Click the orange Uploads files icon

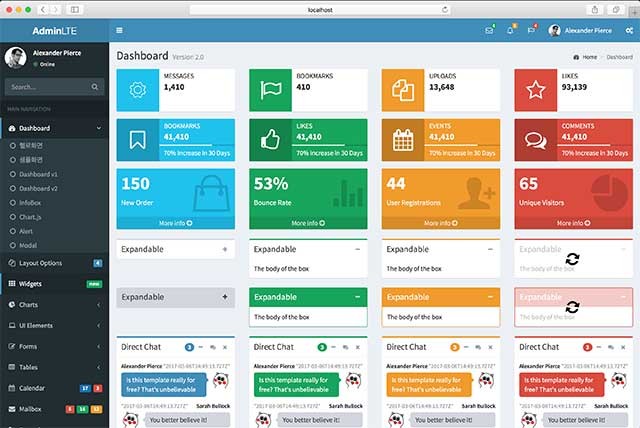tap(403, 90)
